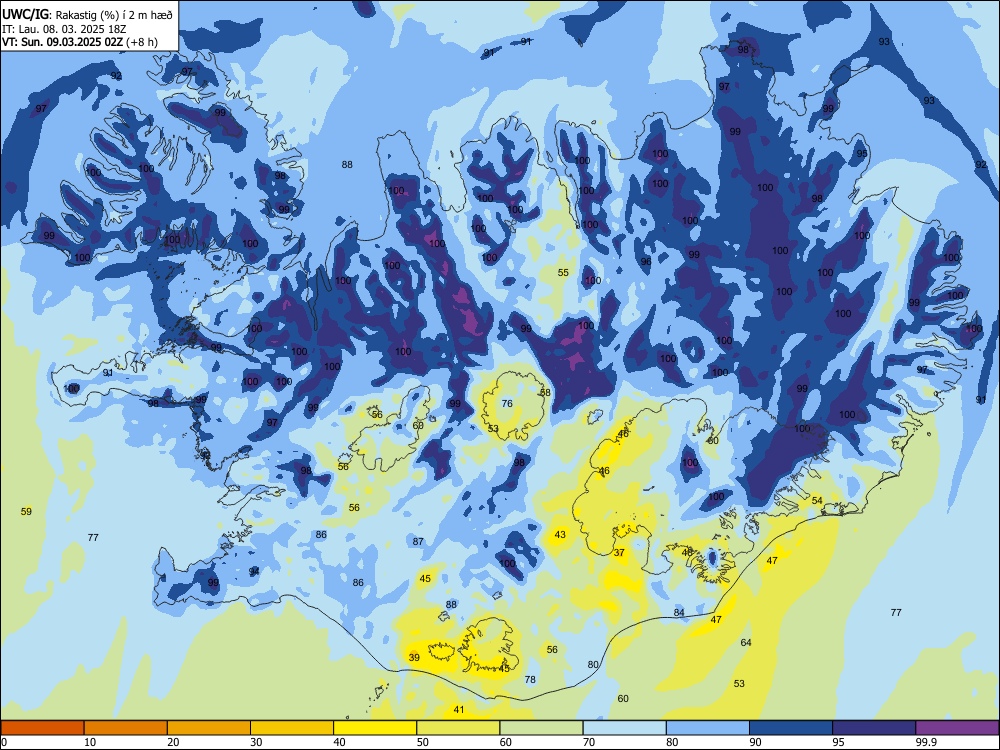Select the medium blue 80–90 legend swatch
The width and height of the screenshot is (1000, 750).
[x=708, y=728]
